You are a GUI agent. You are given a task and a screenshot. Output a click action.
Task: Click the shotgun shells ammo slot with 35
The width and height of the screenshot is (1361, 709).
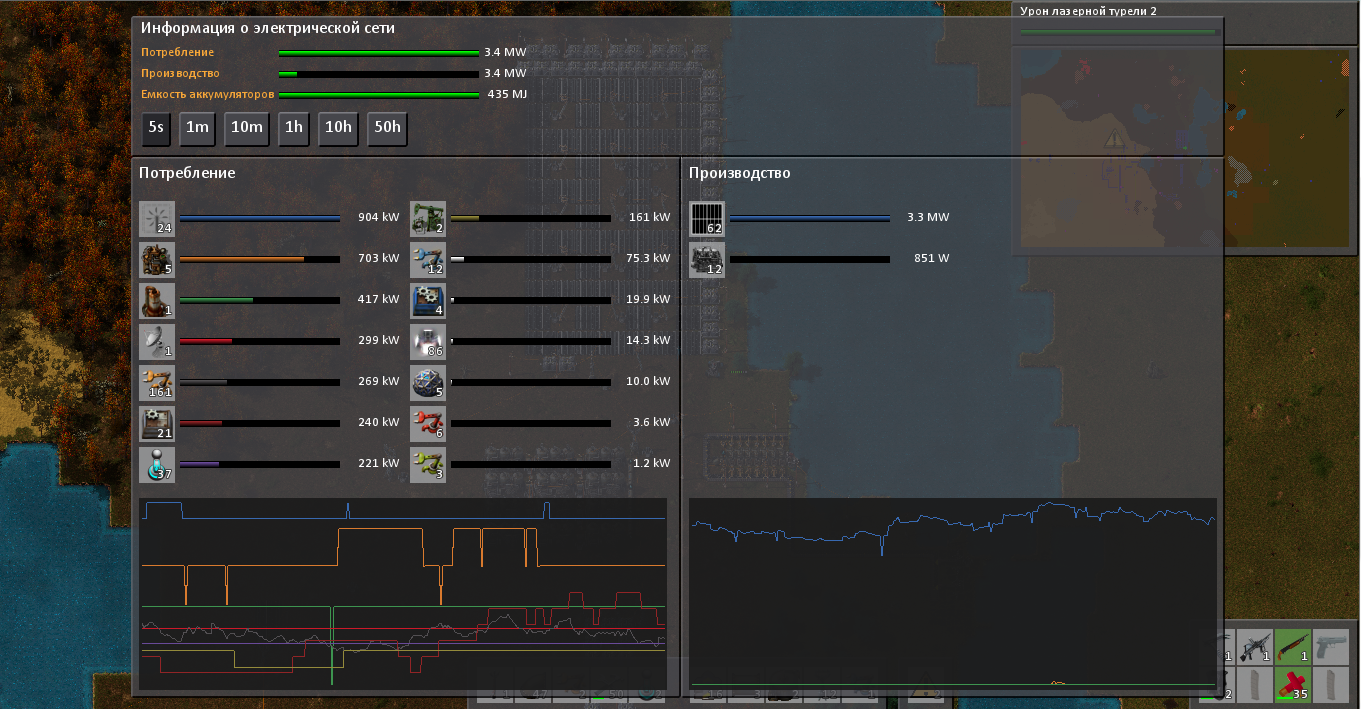[x=1293, y=684]
